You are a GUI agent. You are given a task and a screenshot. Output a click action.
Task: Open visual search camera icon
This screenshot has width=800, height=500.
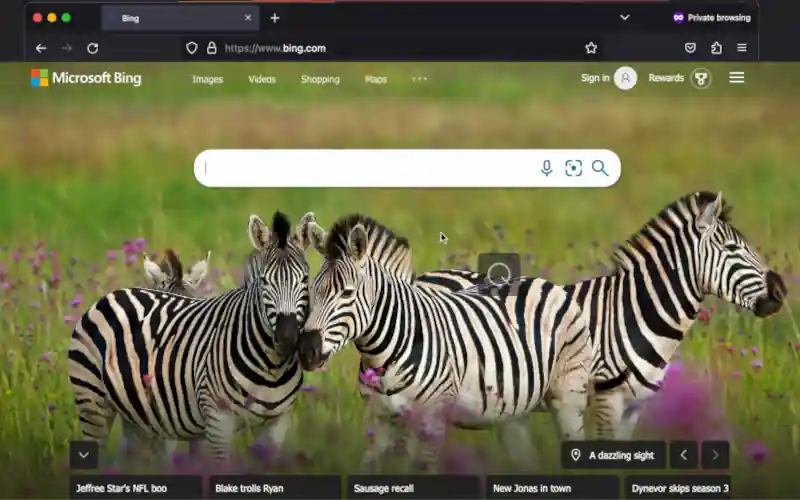[573, 168]
